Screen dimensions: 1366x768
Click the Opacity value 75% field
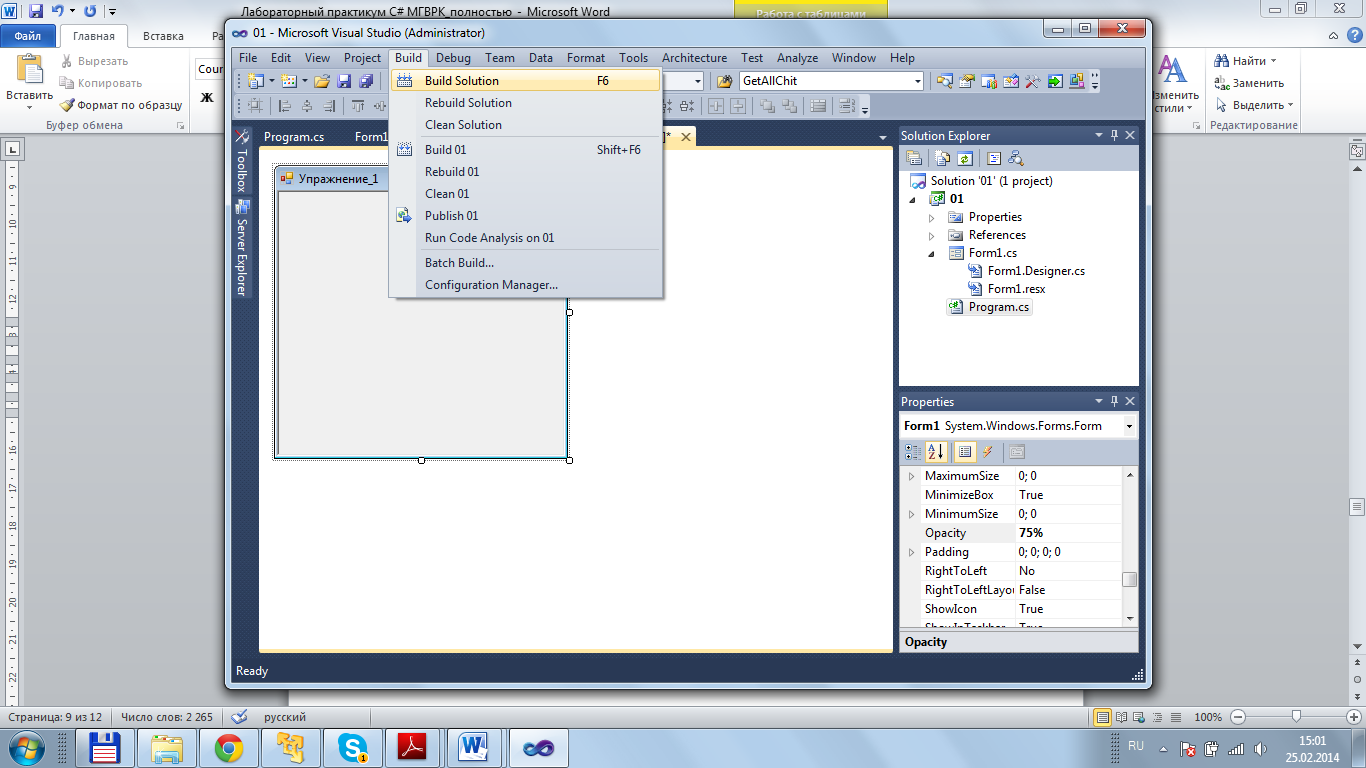click(1067, 533)
